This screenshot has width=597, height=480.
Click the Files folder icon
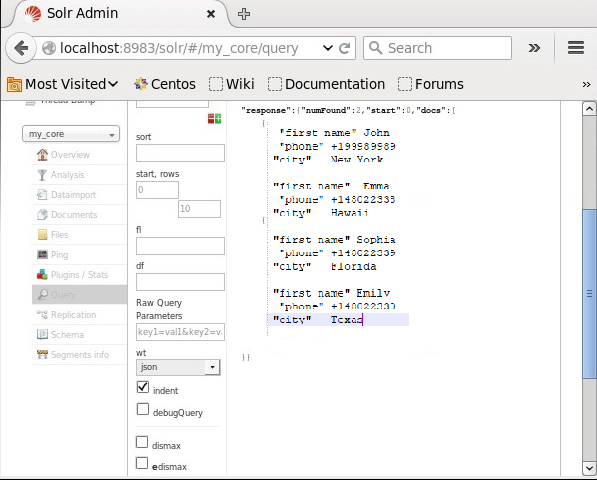click(x=42, y=234)
